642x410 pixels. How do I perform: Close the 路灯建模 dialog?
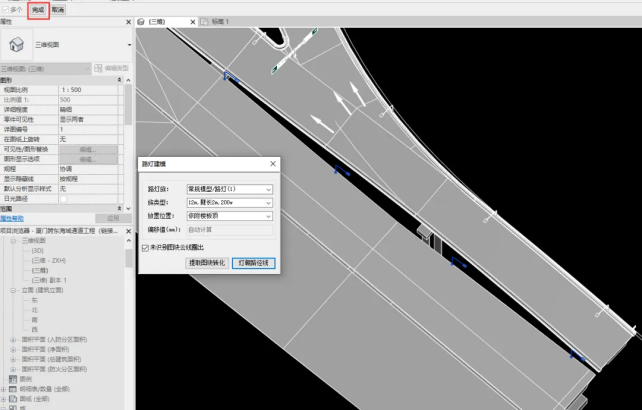point(273,163)
